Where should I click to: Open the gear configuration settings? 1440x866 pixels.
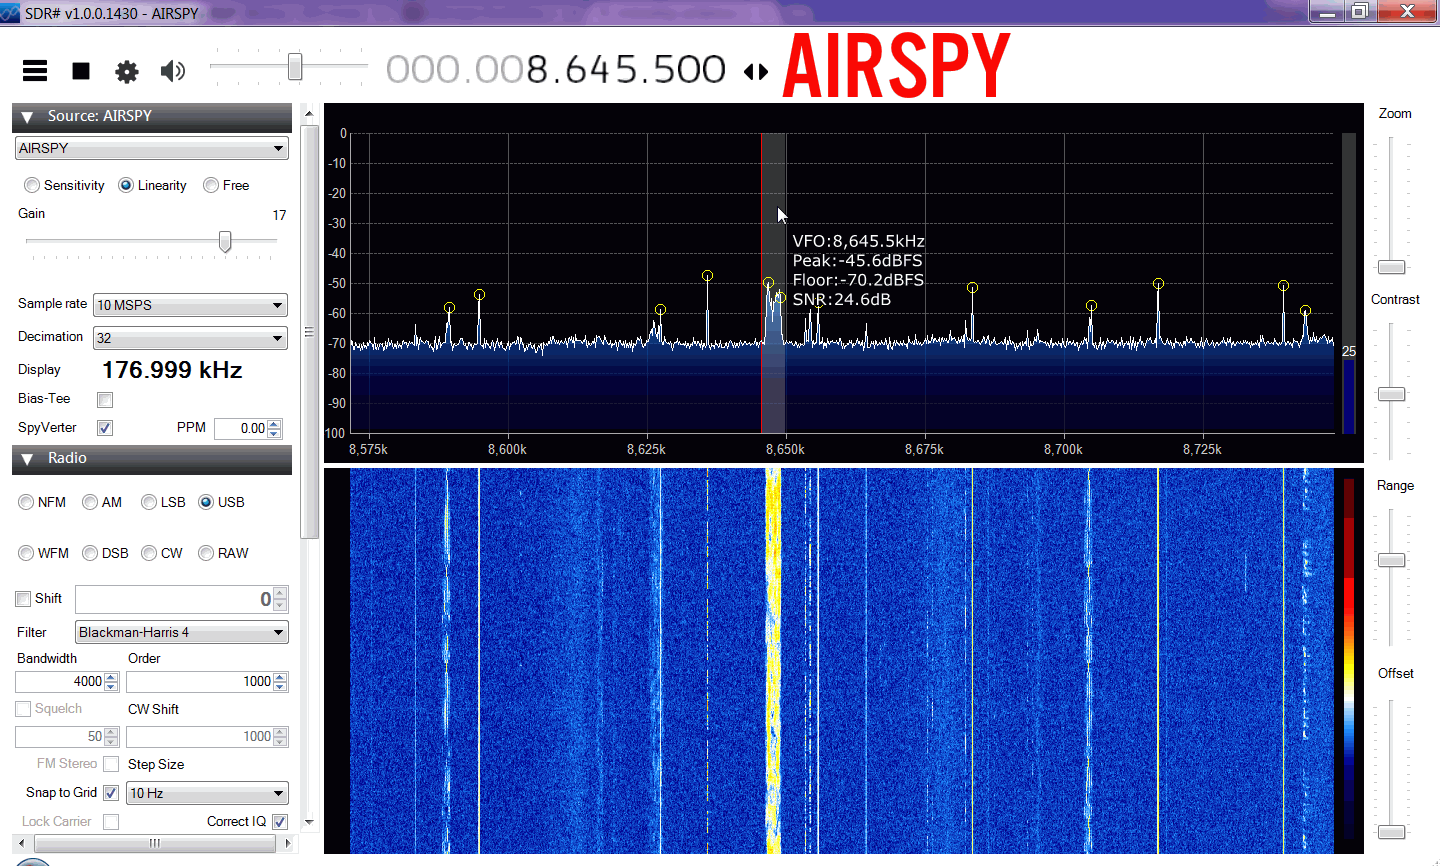click(127, 71)
